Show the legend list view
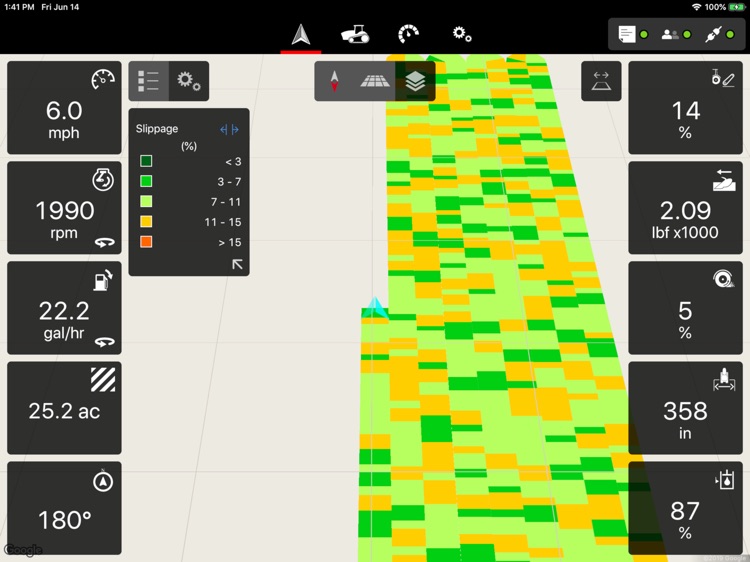Viewport: 750px width, 562px height. (x=149, y=81)
